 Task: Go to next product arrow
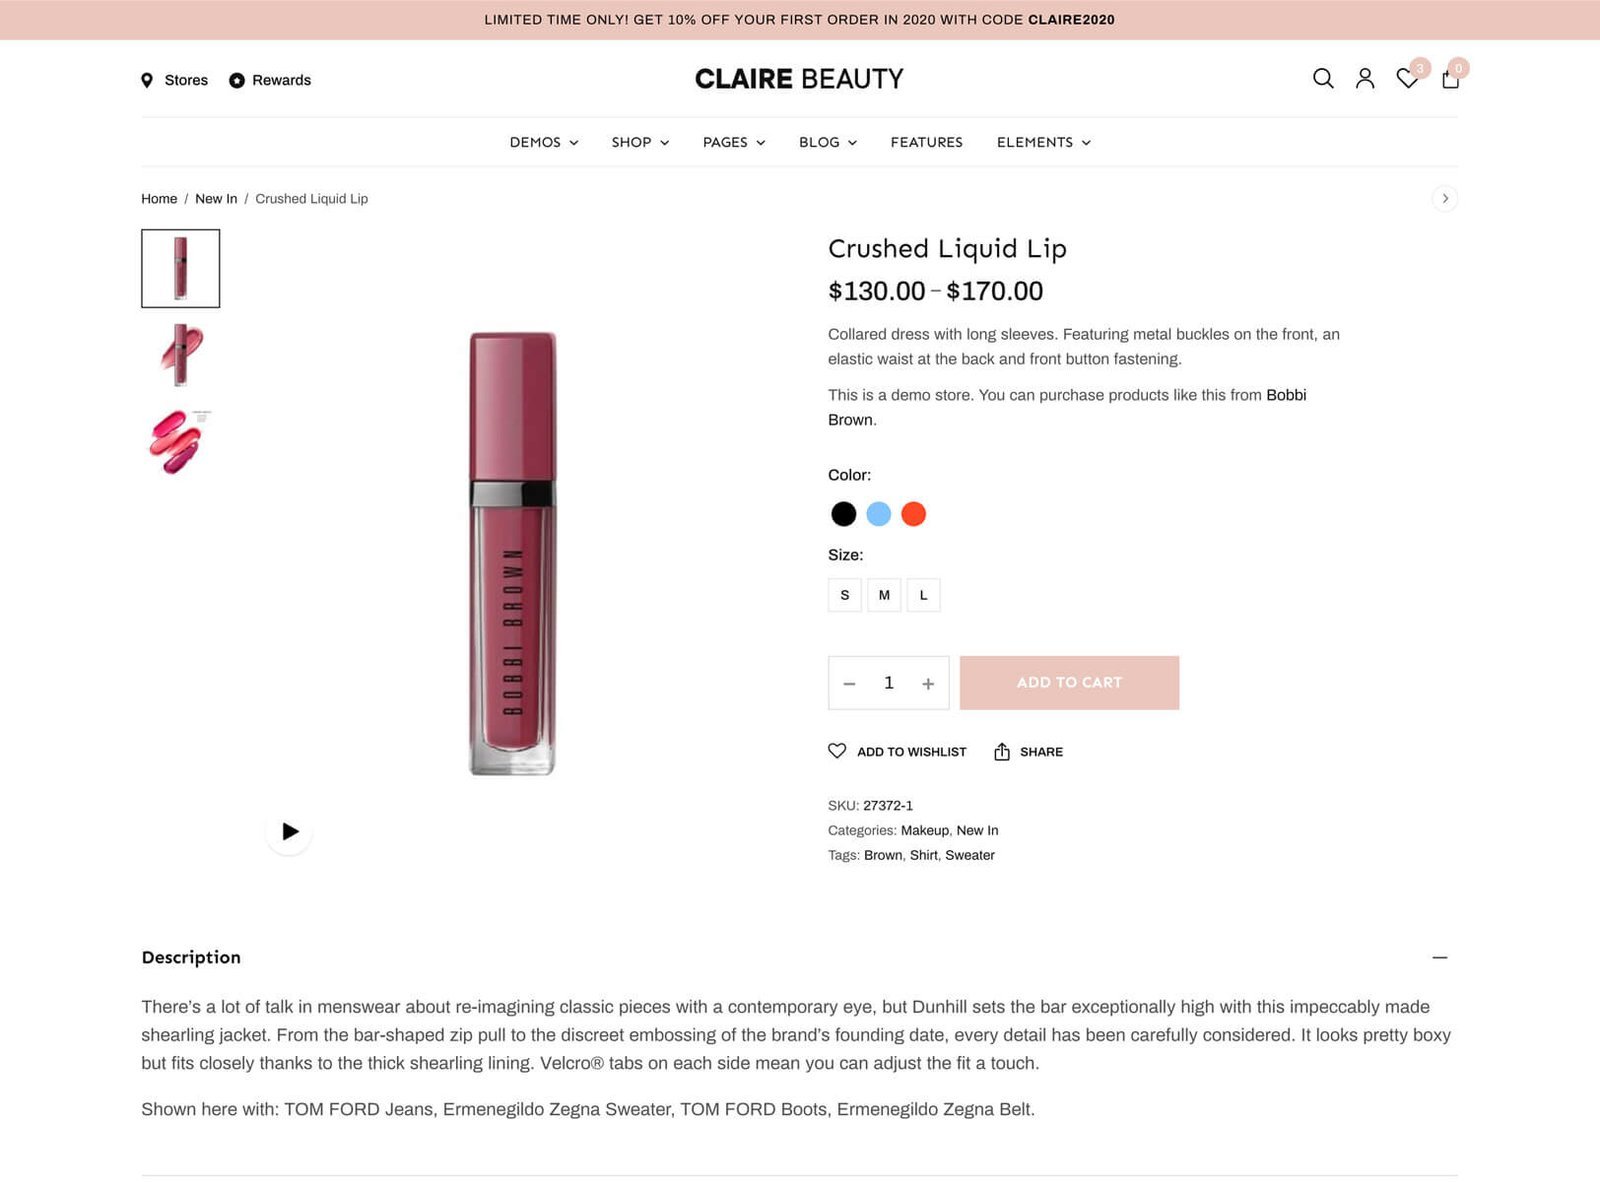pos(1445,198)
